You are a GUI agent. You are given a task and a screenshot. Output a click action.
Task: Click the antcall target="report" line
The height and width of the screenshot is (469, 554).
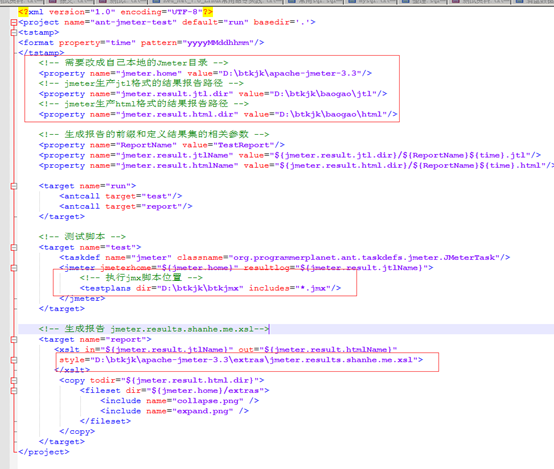tap(126, 206)
